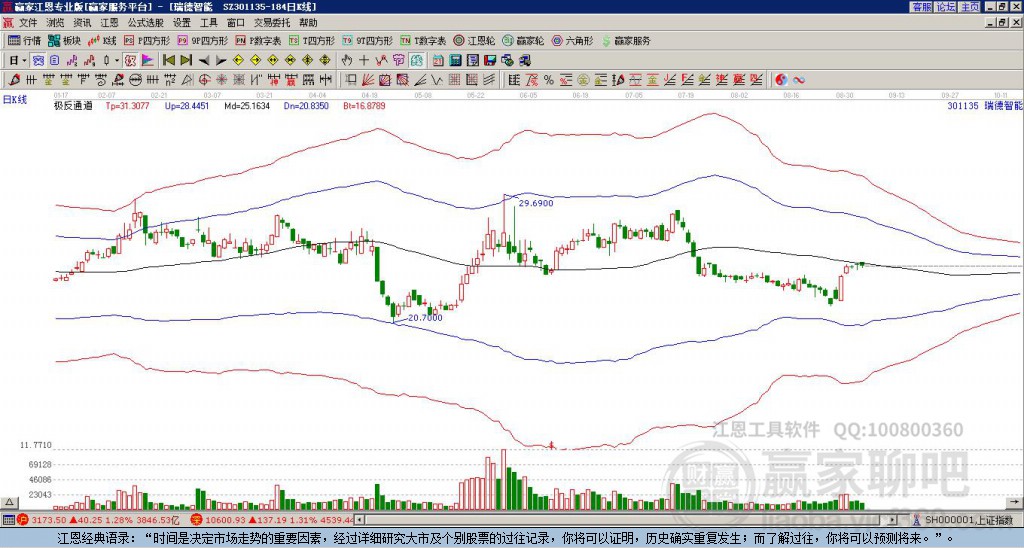Click the blue infinity wave icon
Image resolution: width=1024 pixels, height=548 pixels.
click(x=799, y=80)
